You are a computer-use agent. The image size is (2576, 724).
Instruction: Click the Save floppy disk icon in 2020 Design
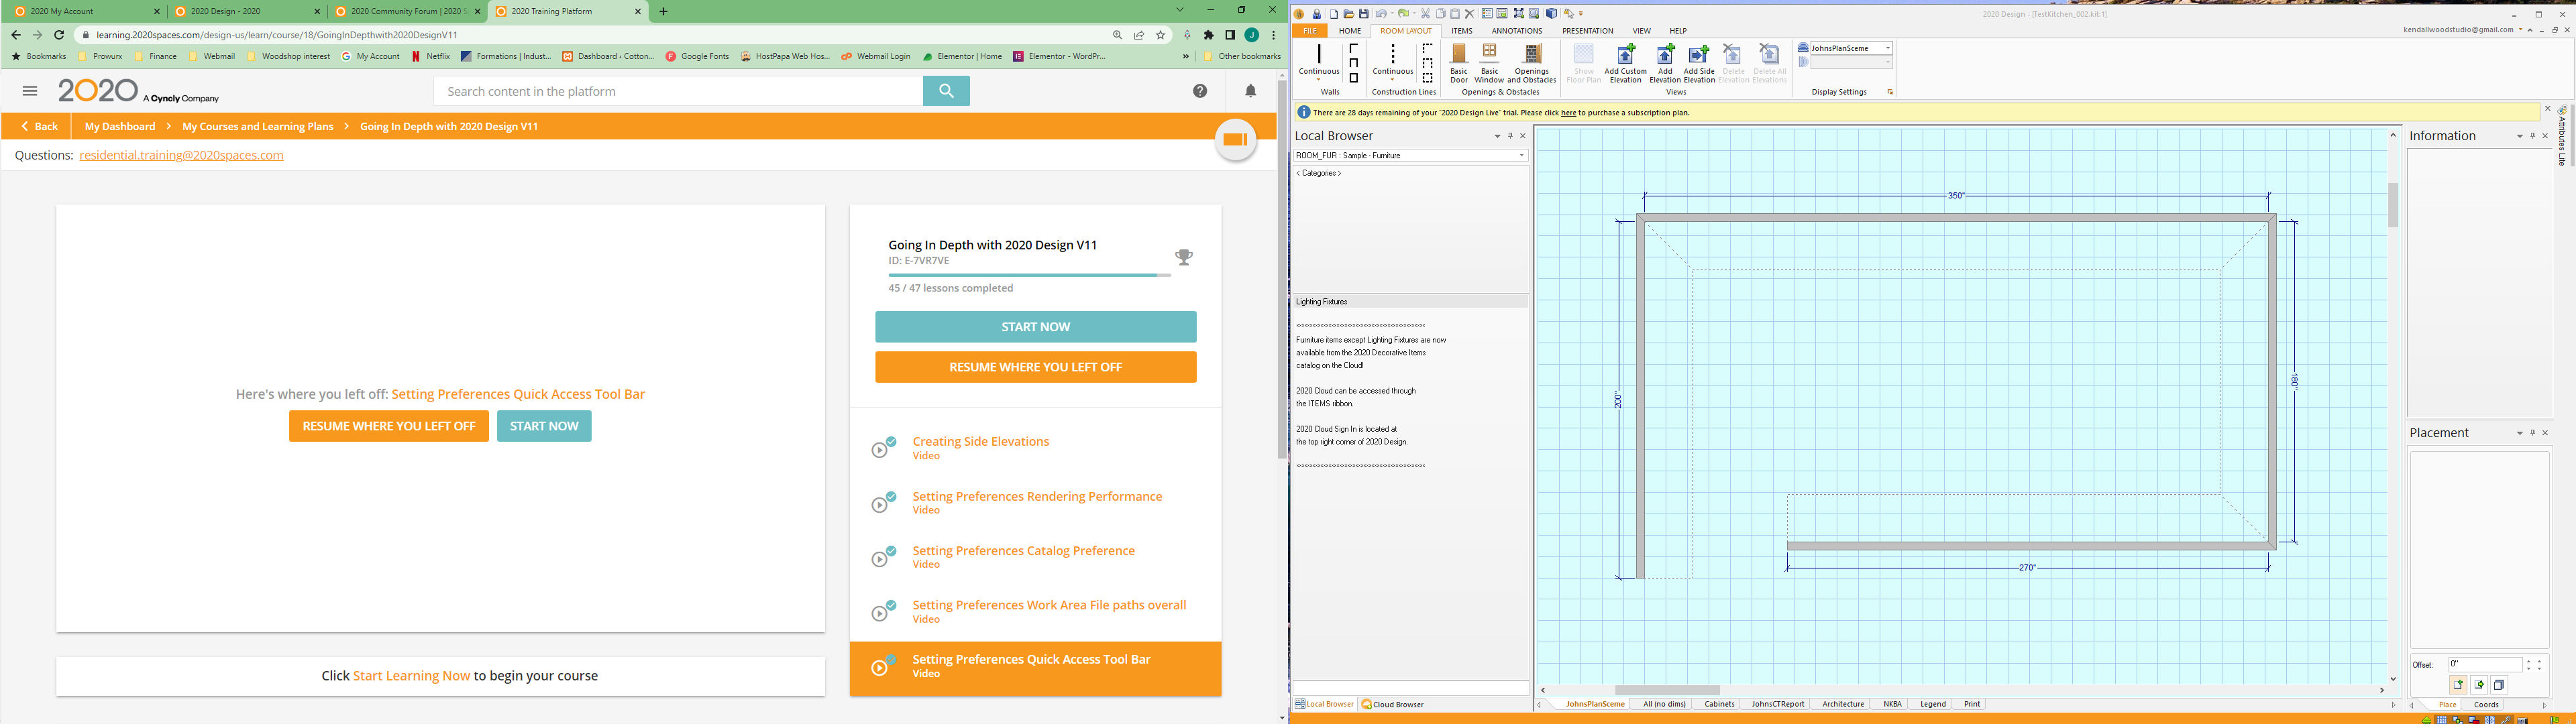tap(1364, 14)
